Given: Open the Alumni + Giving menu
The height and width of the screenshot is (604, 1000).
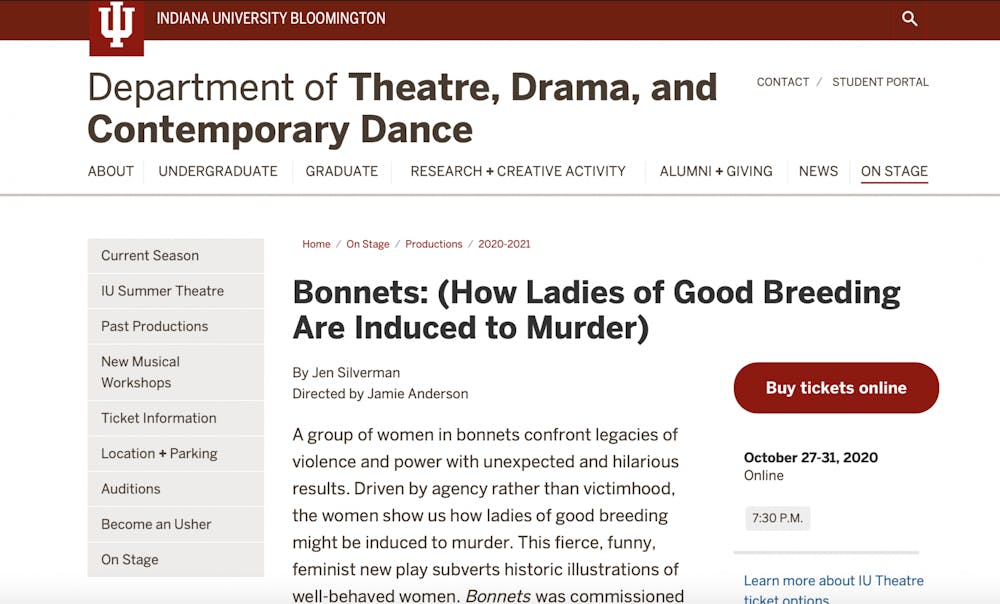Looking at the screenshot, I should 716,171.
